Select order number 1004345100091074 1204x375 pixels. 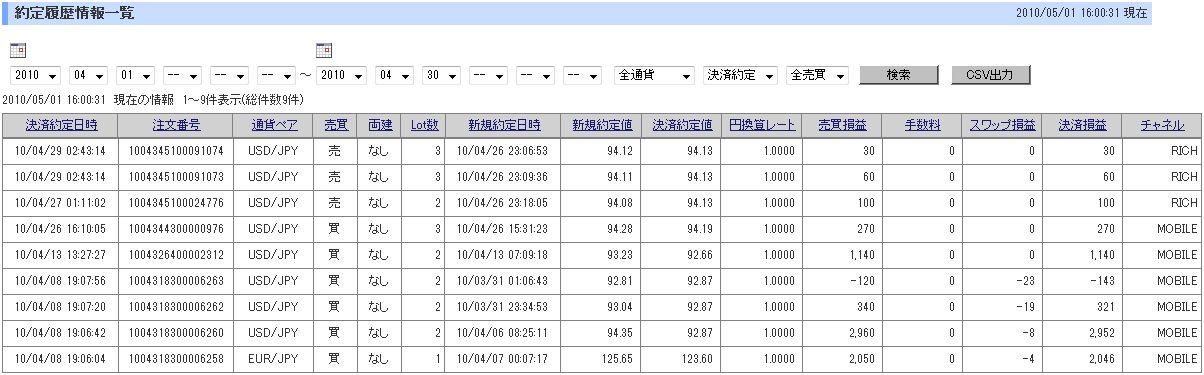pos(176,150)
